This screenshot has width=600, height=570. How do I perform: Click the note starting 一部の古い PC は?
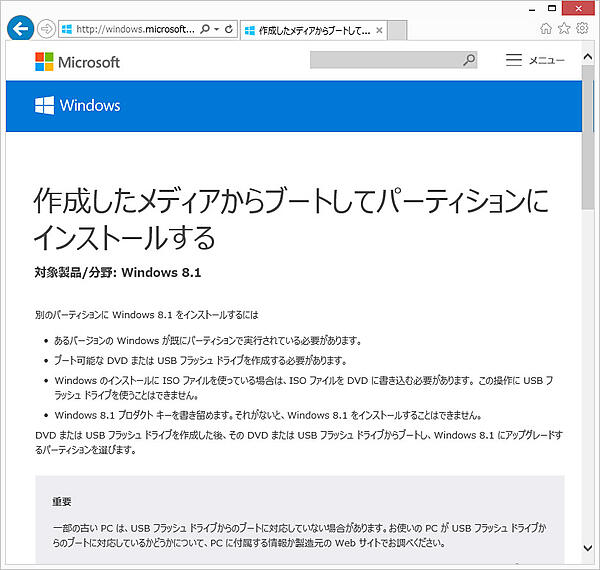pos(300,536)
